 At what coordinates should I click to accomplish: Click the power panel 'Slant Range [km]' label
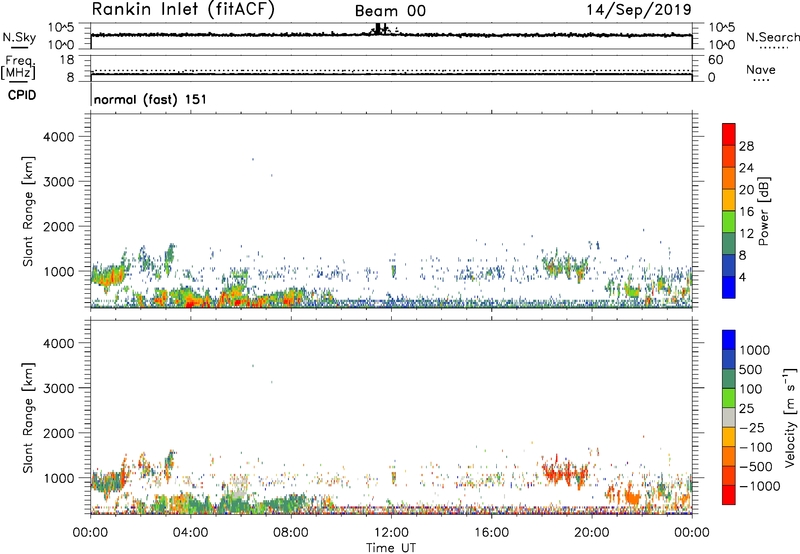[28, 211]
